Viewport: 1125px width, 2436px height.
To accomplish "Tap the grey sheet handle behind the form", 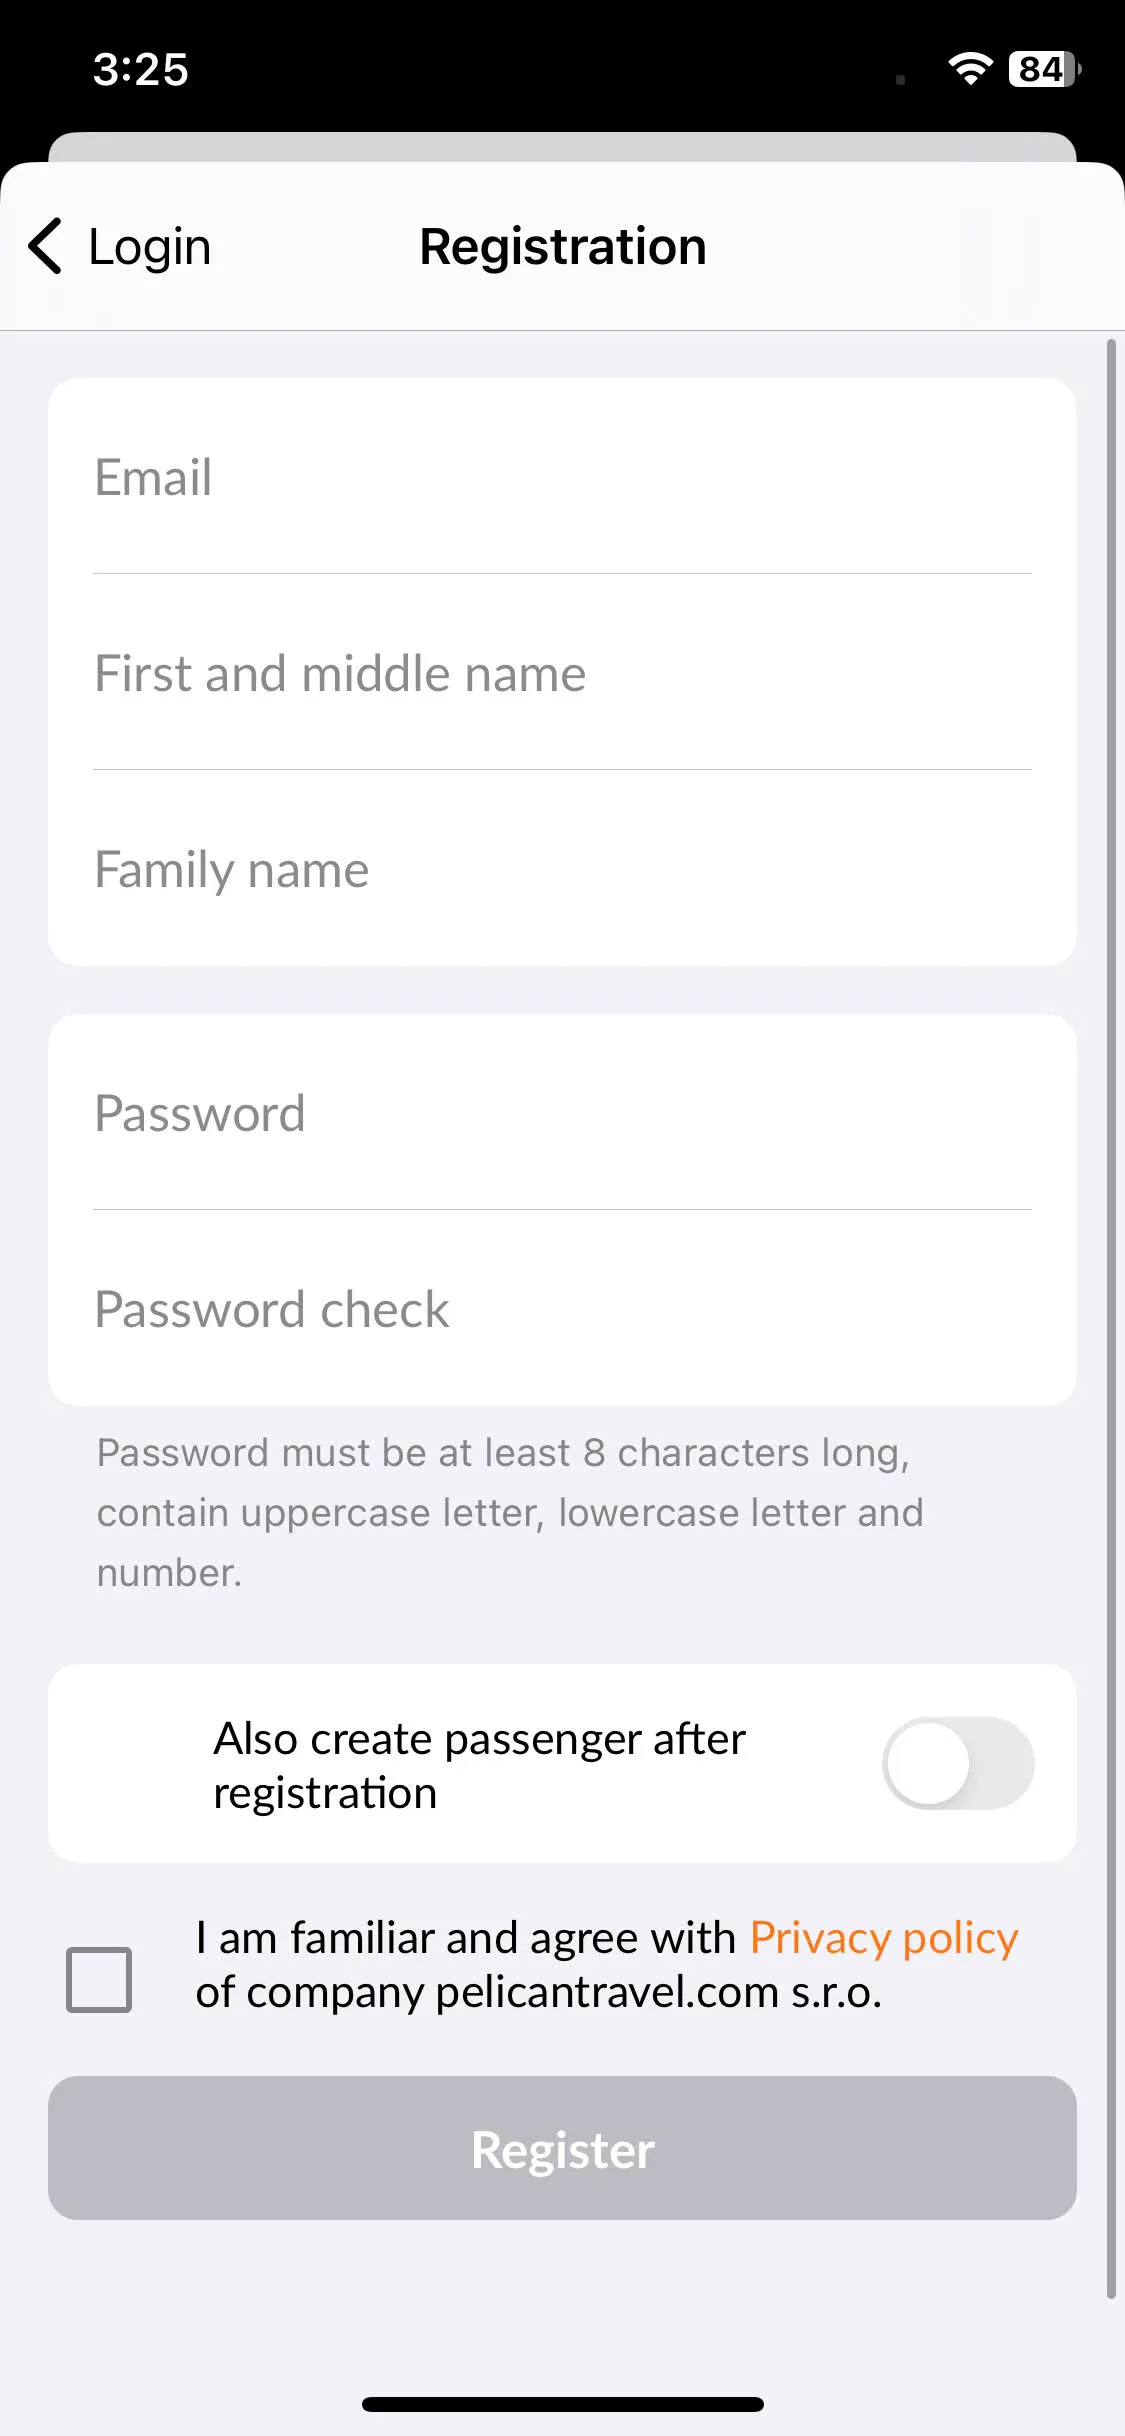I will (562, 147).
